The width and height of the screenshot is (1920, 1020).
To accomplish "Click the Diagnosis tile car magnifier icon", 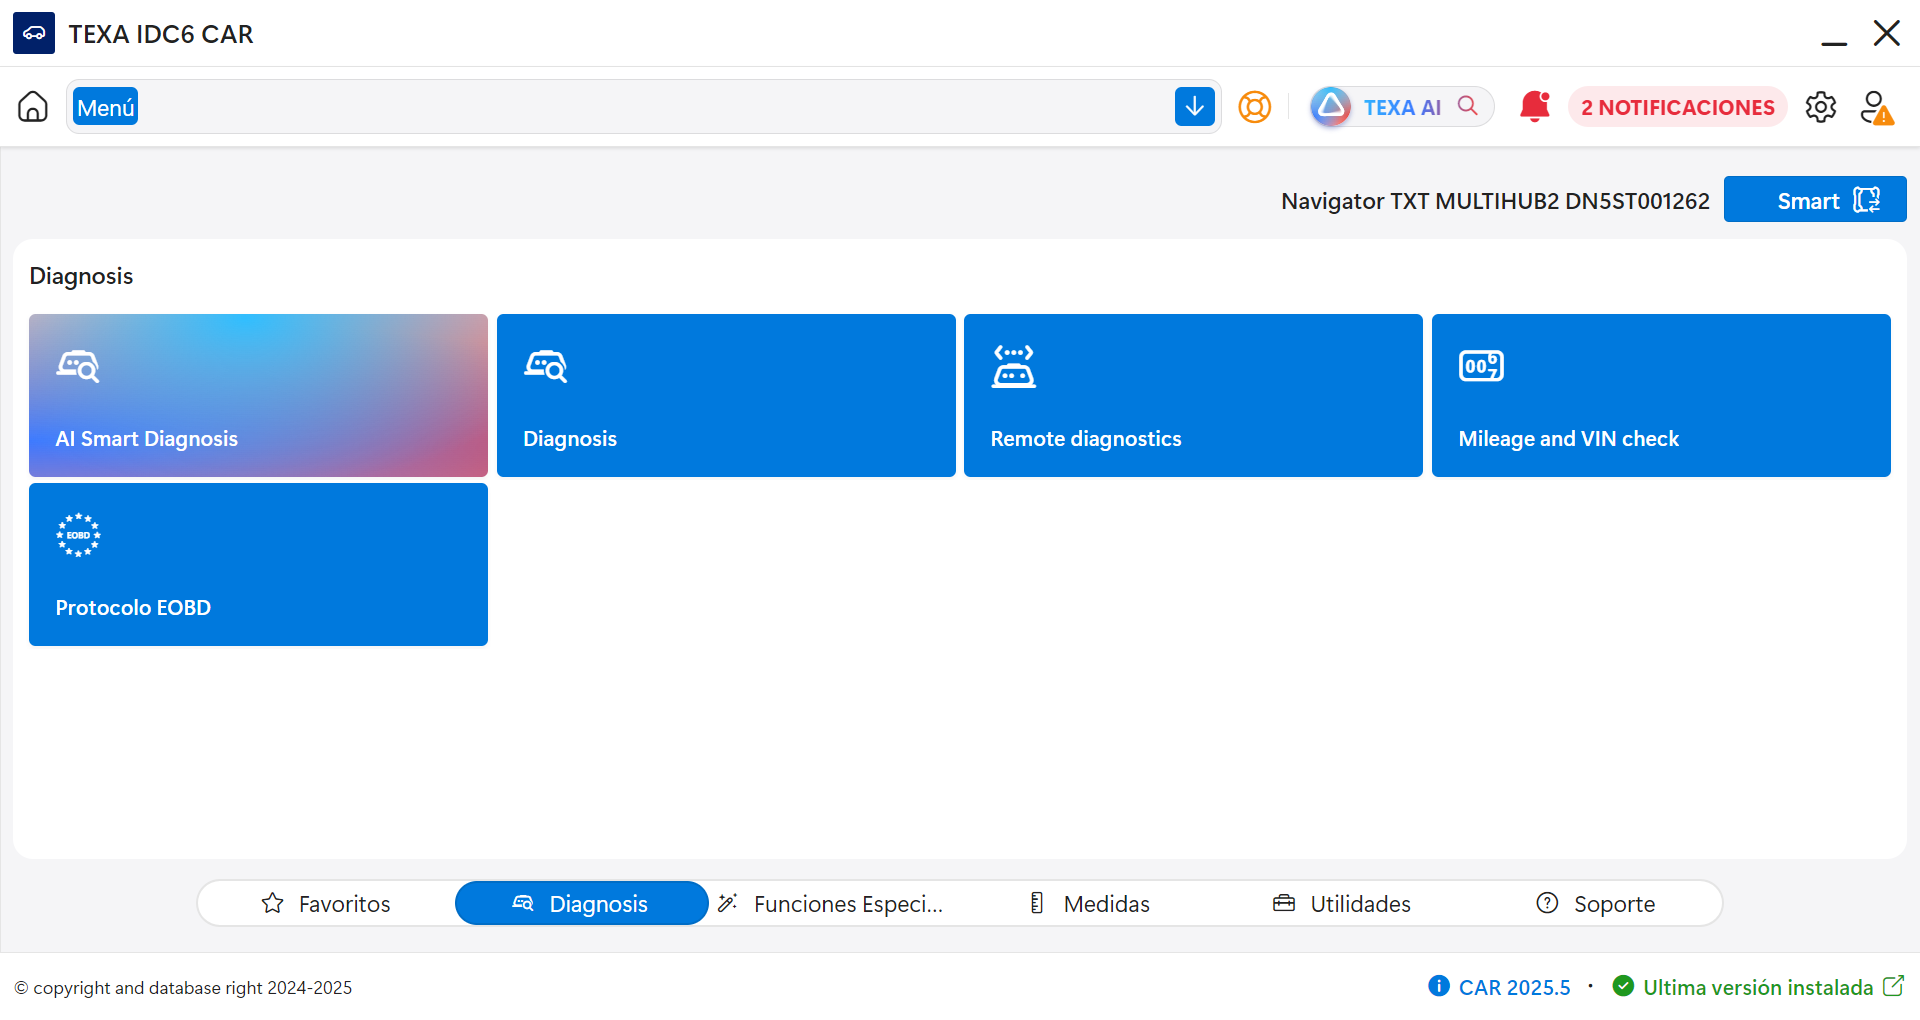I will tap(546, 366).
